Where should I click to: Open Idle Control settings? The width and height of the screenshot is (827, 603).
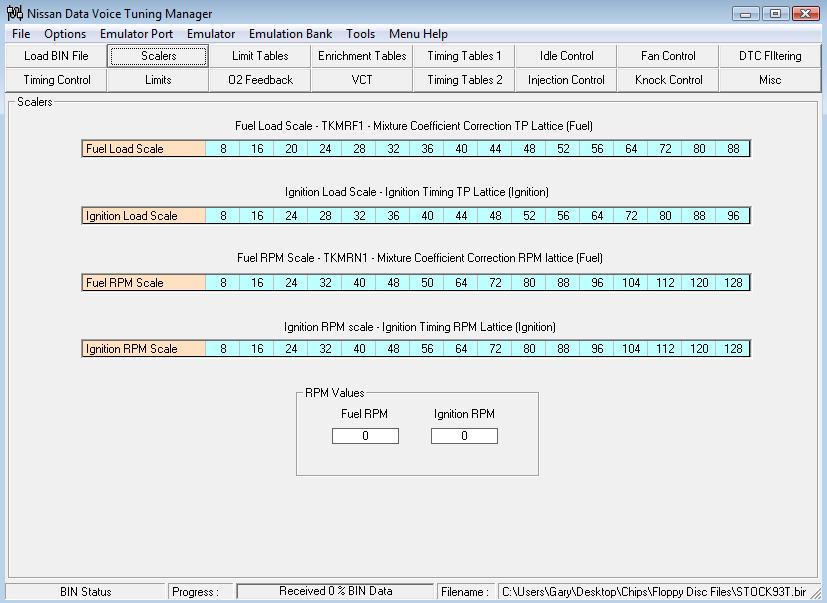566,56
